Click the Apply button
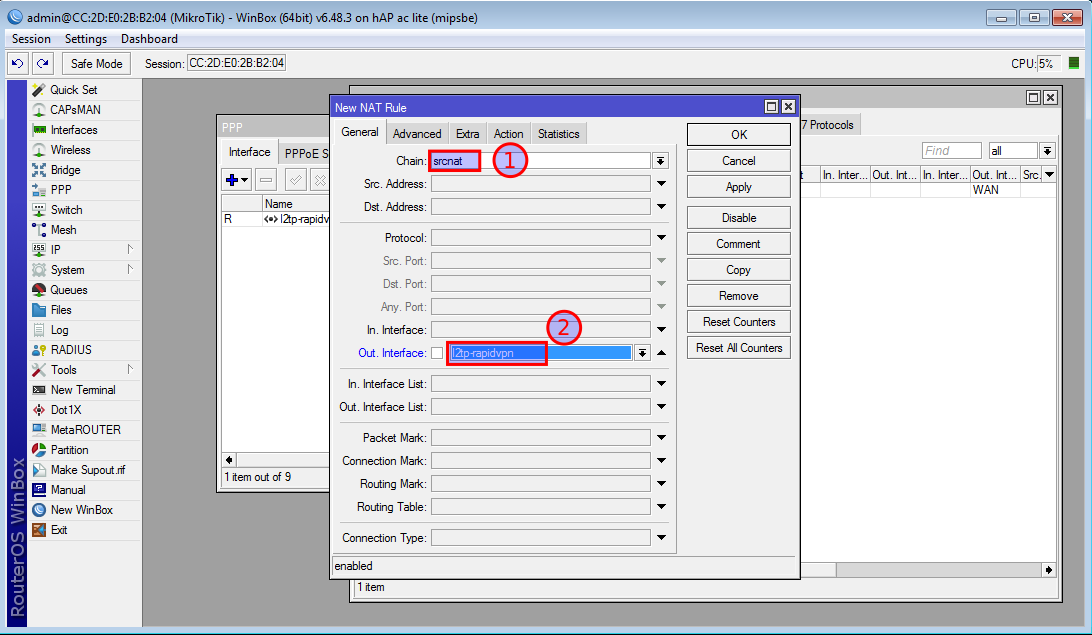The width and height of the screenshot is (1092, 635). (x=739, y=187)
